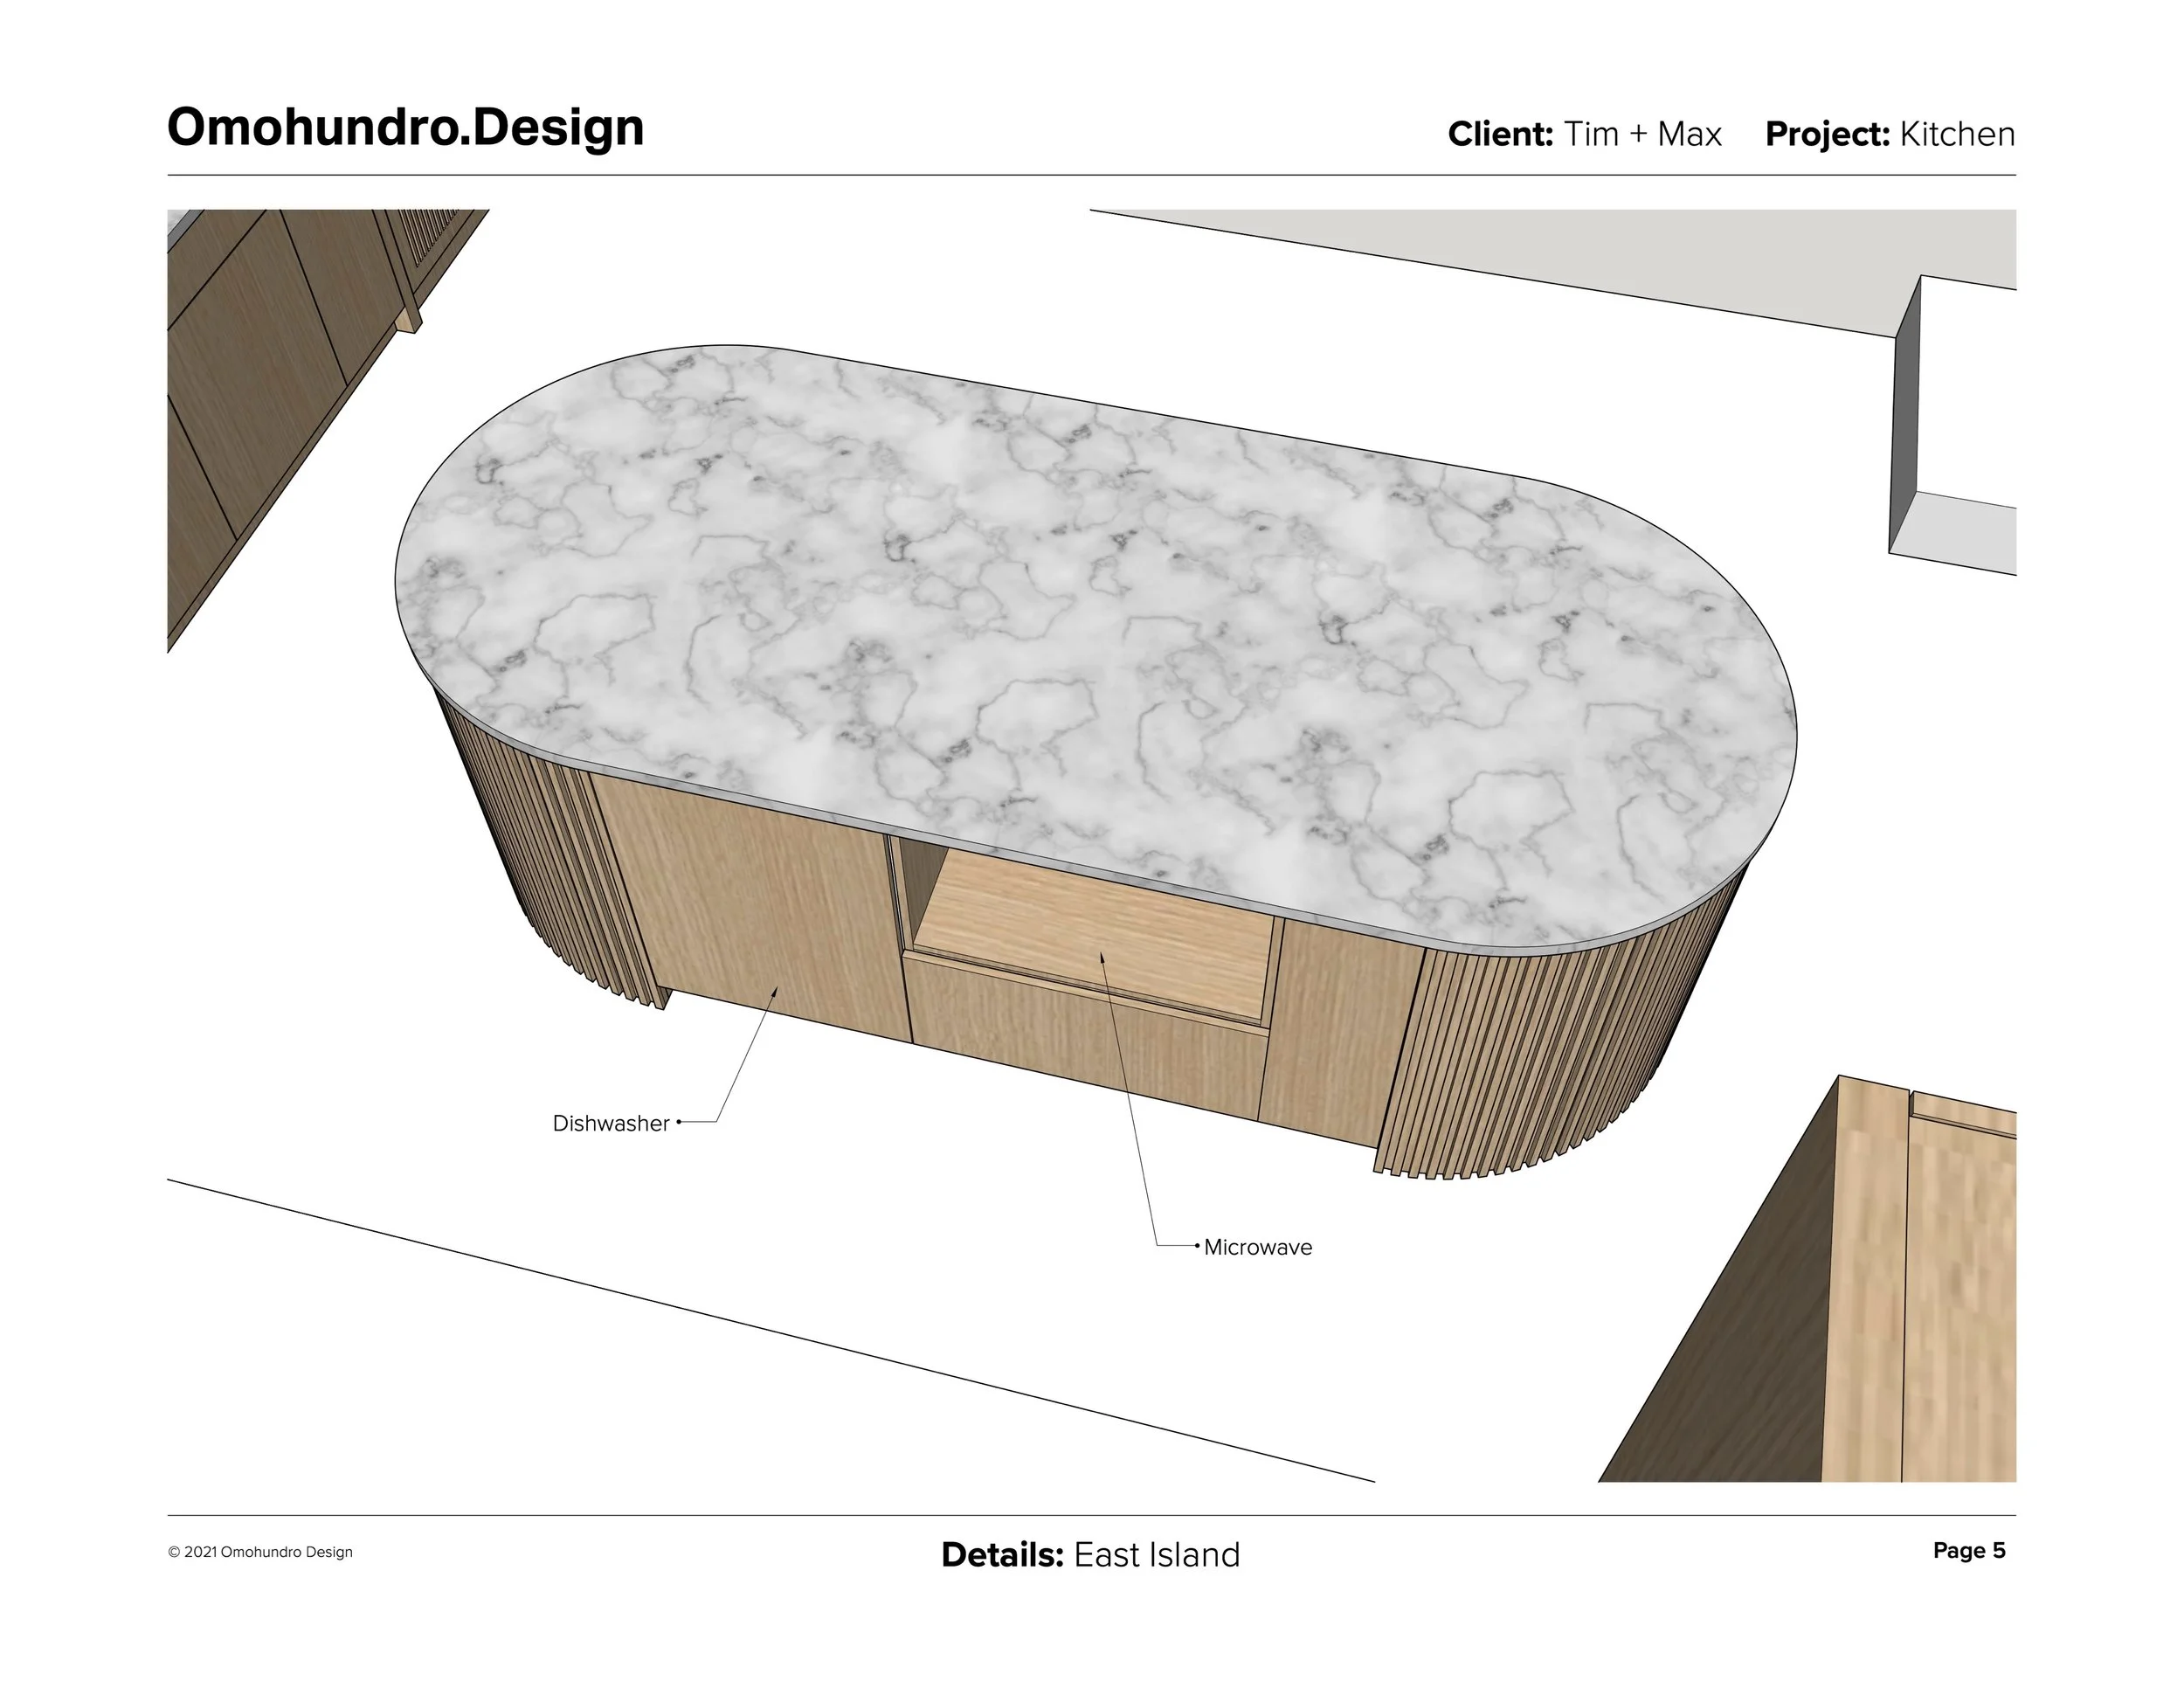Click the Microwave annotation label

point(1257,1248)
